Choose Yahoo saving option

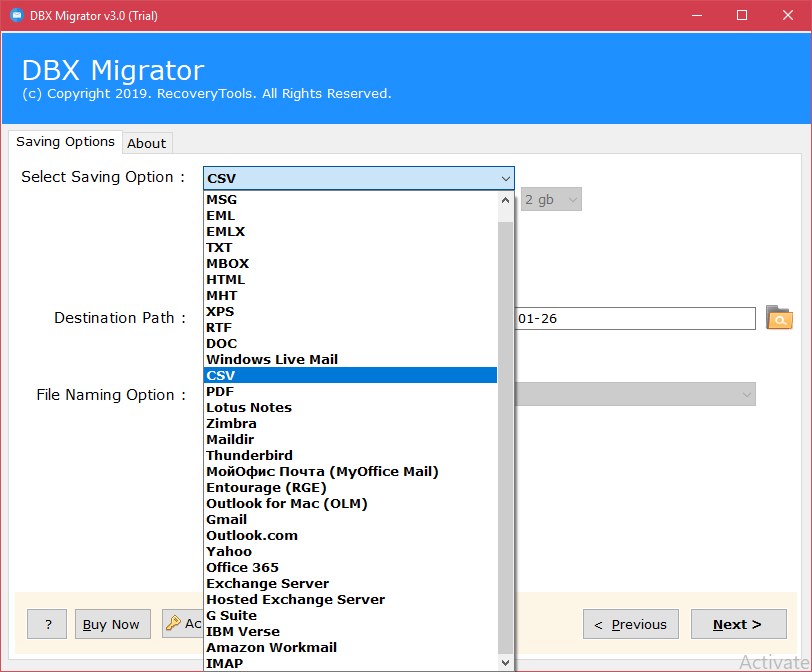click(351, 552)
